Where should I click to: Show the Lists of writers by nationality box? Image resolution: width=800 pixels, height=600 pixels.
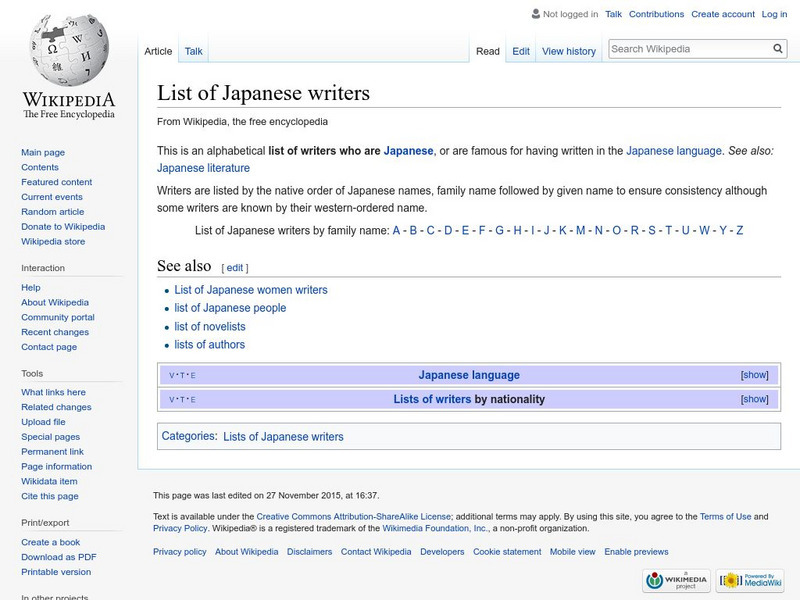point(754,399)
